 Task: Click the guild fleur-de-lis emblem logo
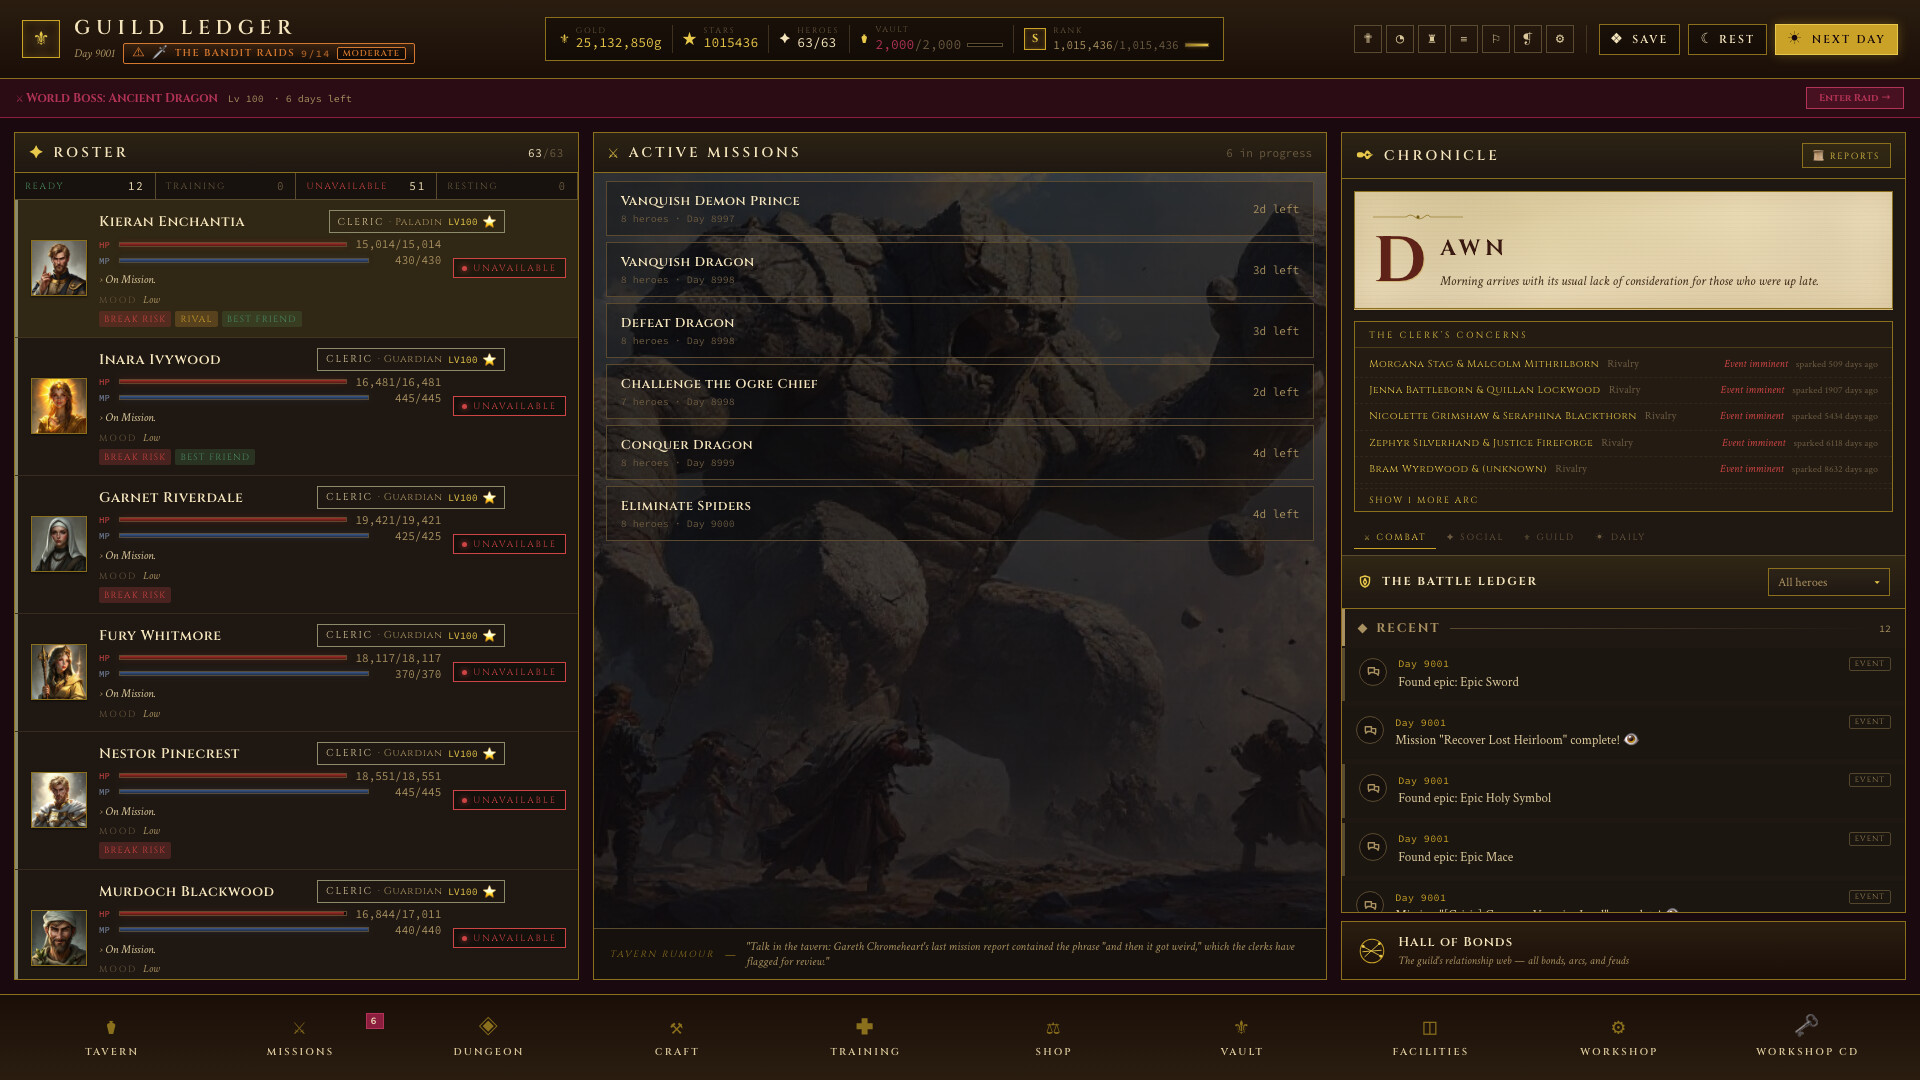coord(41,39)
